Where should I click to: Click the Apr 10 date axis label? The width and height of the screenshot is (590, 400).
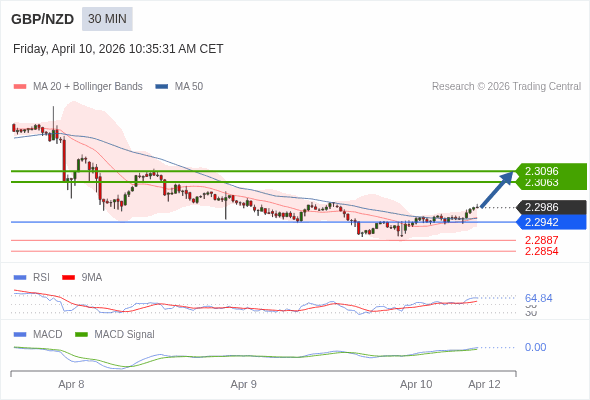click(x=416, y=385)
